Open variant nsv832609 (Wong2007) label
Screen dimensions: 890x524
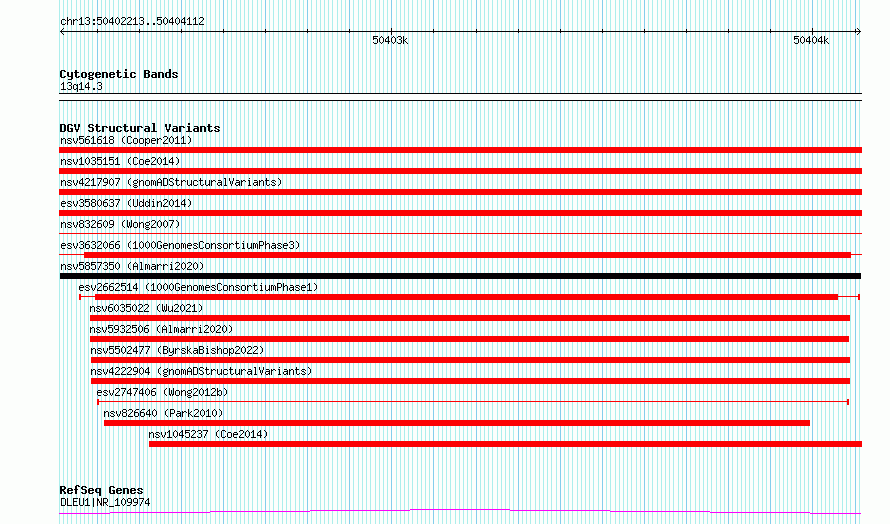click(x=120, y=224)
